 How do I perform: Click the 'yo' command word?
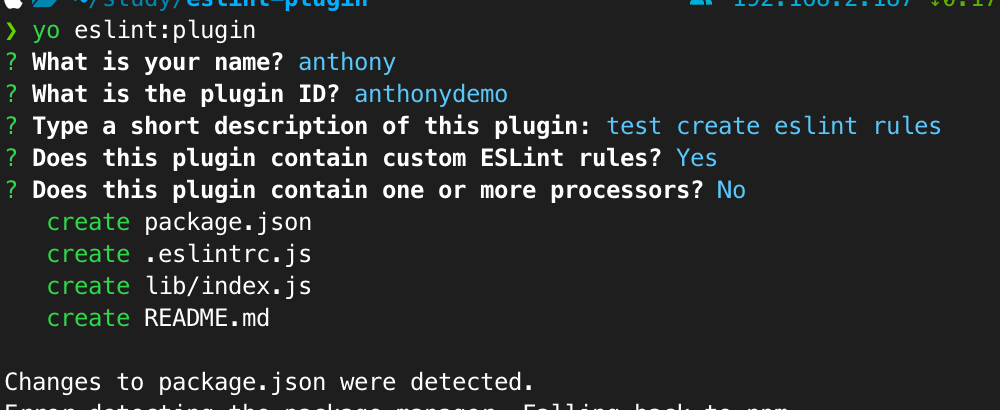click(46, 32)
